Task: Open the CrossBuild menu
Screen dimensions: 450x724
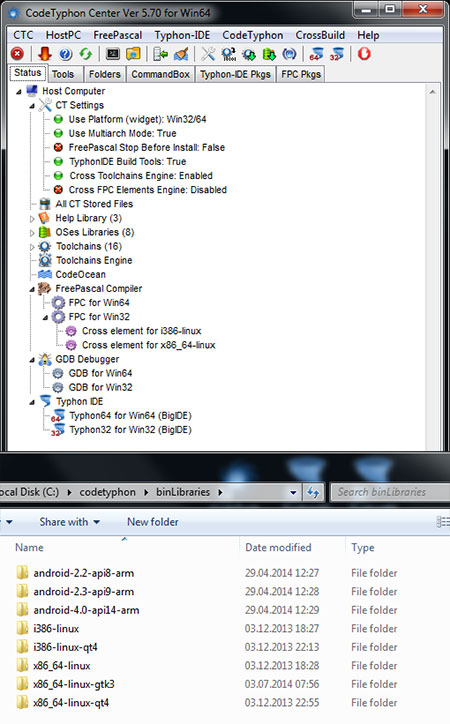Action: (x=320, y=35)
